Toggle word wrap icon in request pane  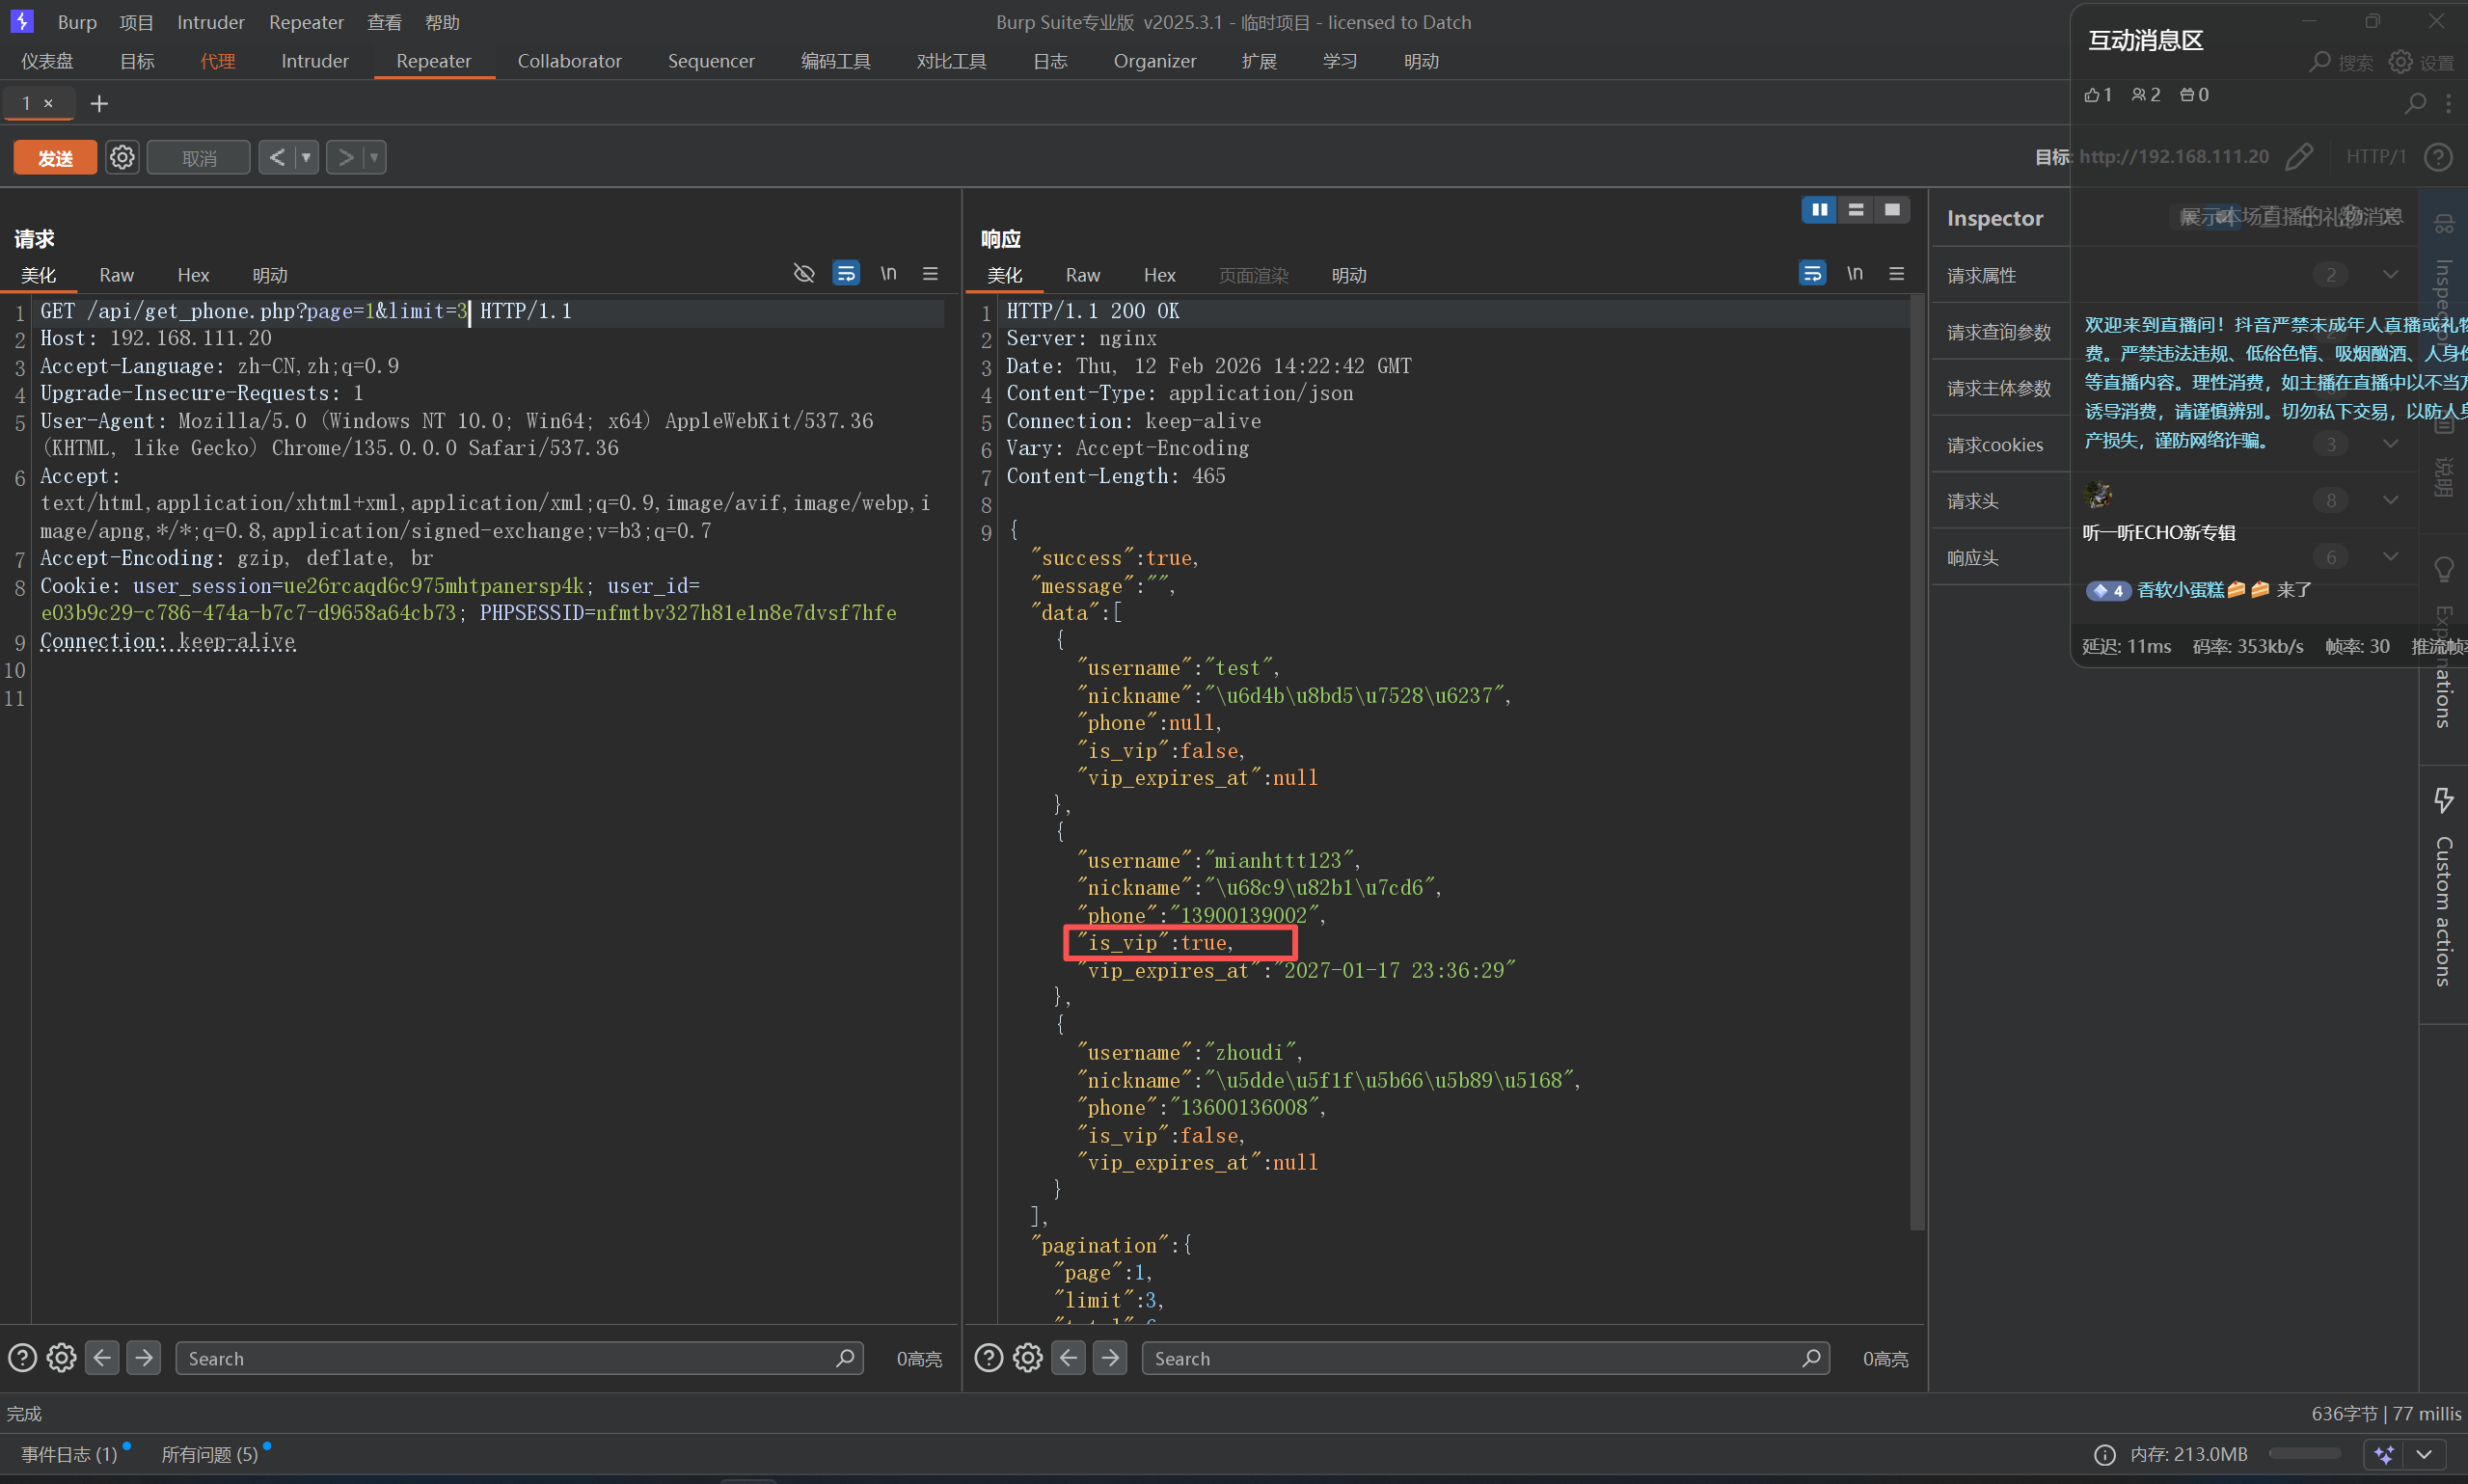point(846,274)
